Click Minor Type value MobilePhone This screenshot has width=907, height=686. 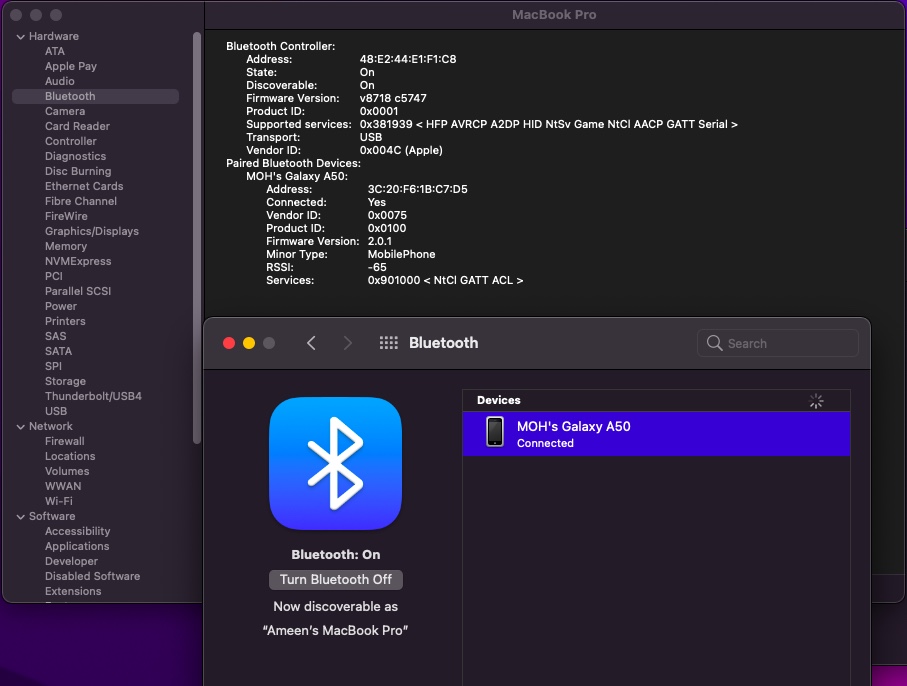point(401,255)
